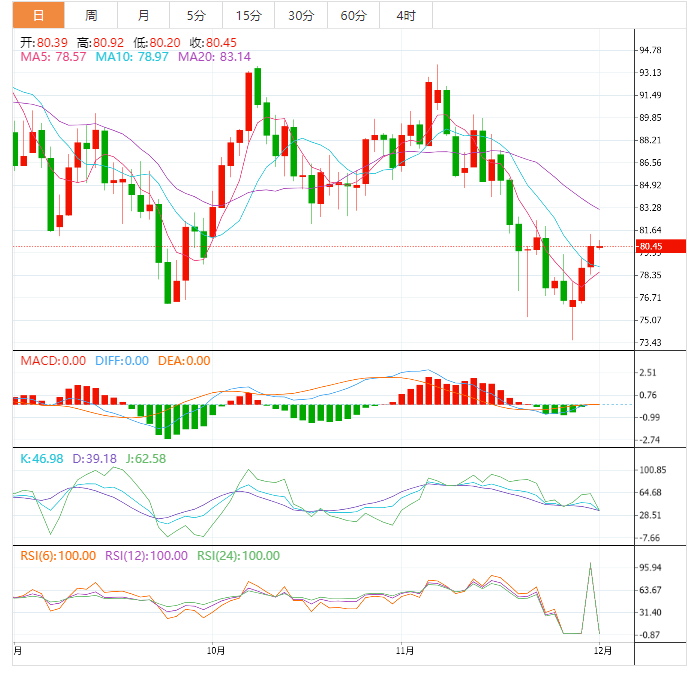Image resolution: width=699 pixels, height=673 pixels.
Task: Switch to the 月 monthly tab
Action: [x=144, y=15]
